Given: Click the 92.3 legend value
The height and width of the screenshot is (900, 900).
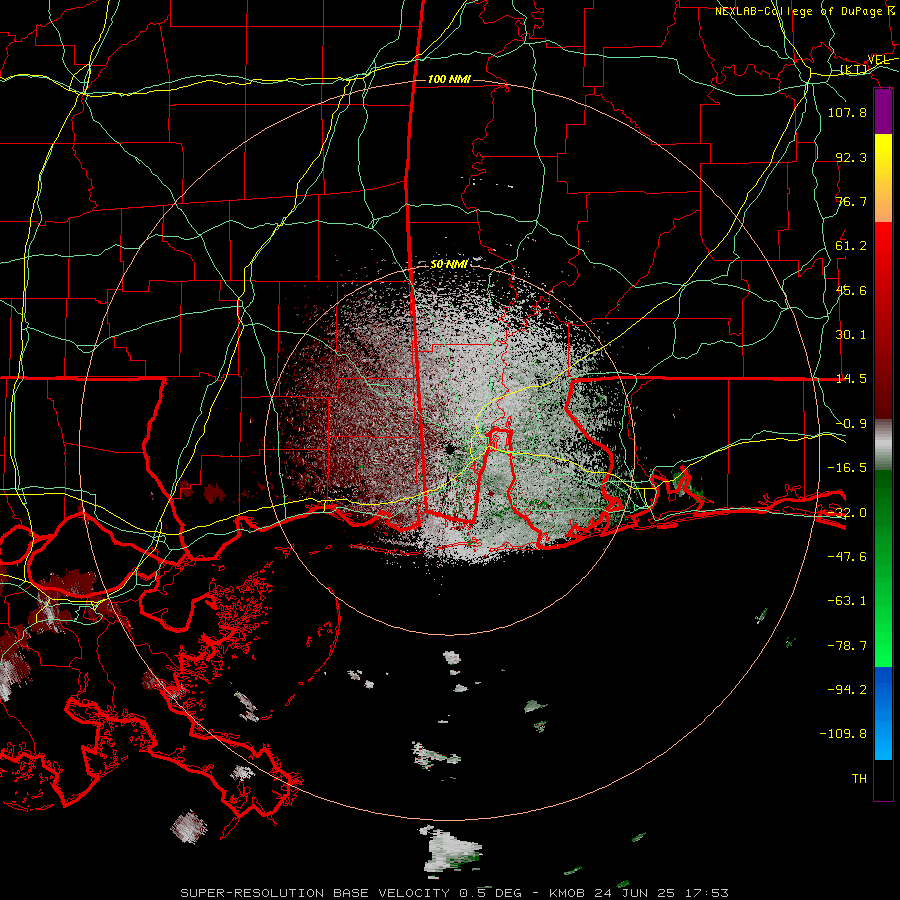Looking at the screenshot, I should 851,157.
